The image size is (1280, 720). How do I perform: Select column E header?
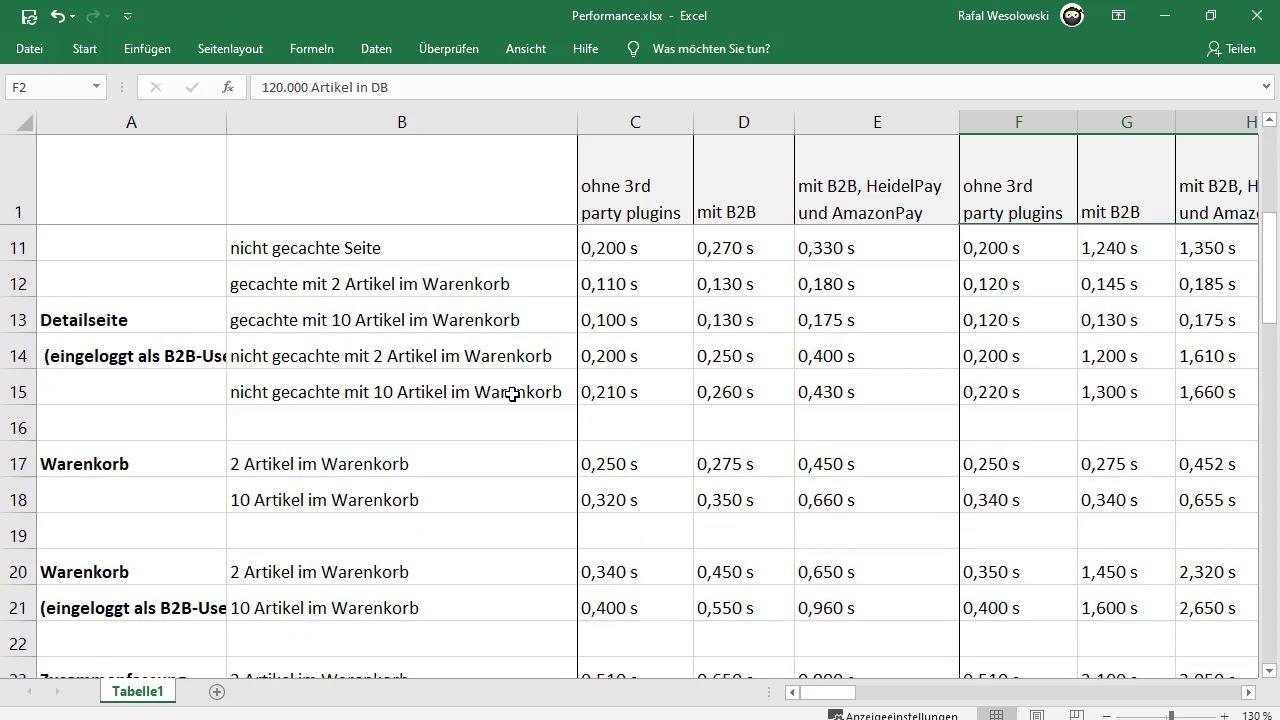pyautogui.click(x=877, y=122)
